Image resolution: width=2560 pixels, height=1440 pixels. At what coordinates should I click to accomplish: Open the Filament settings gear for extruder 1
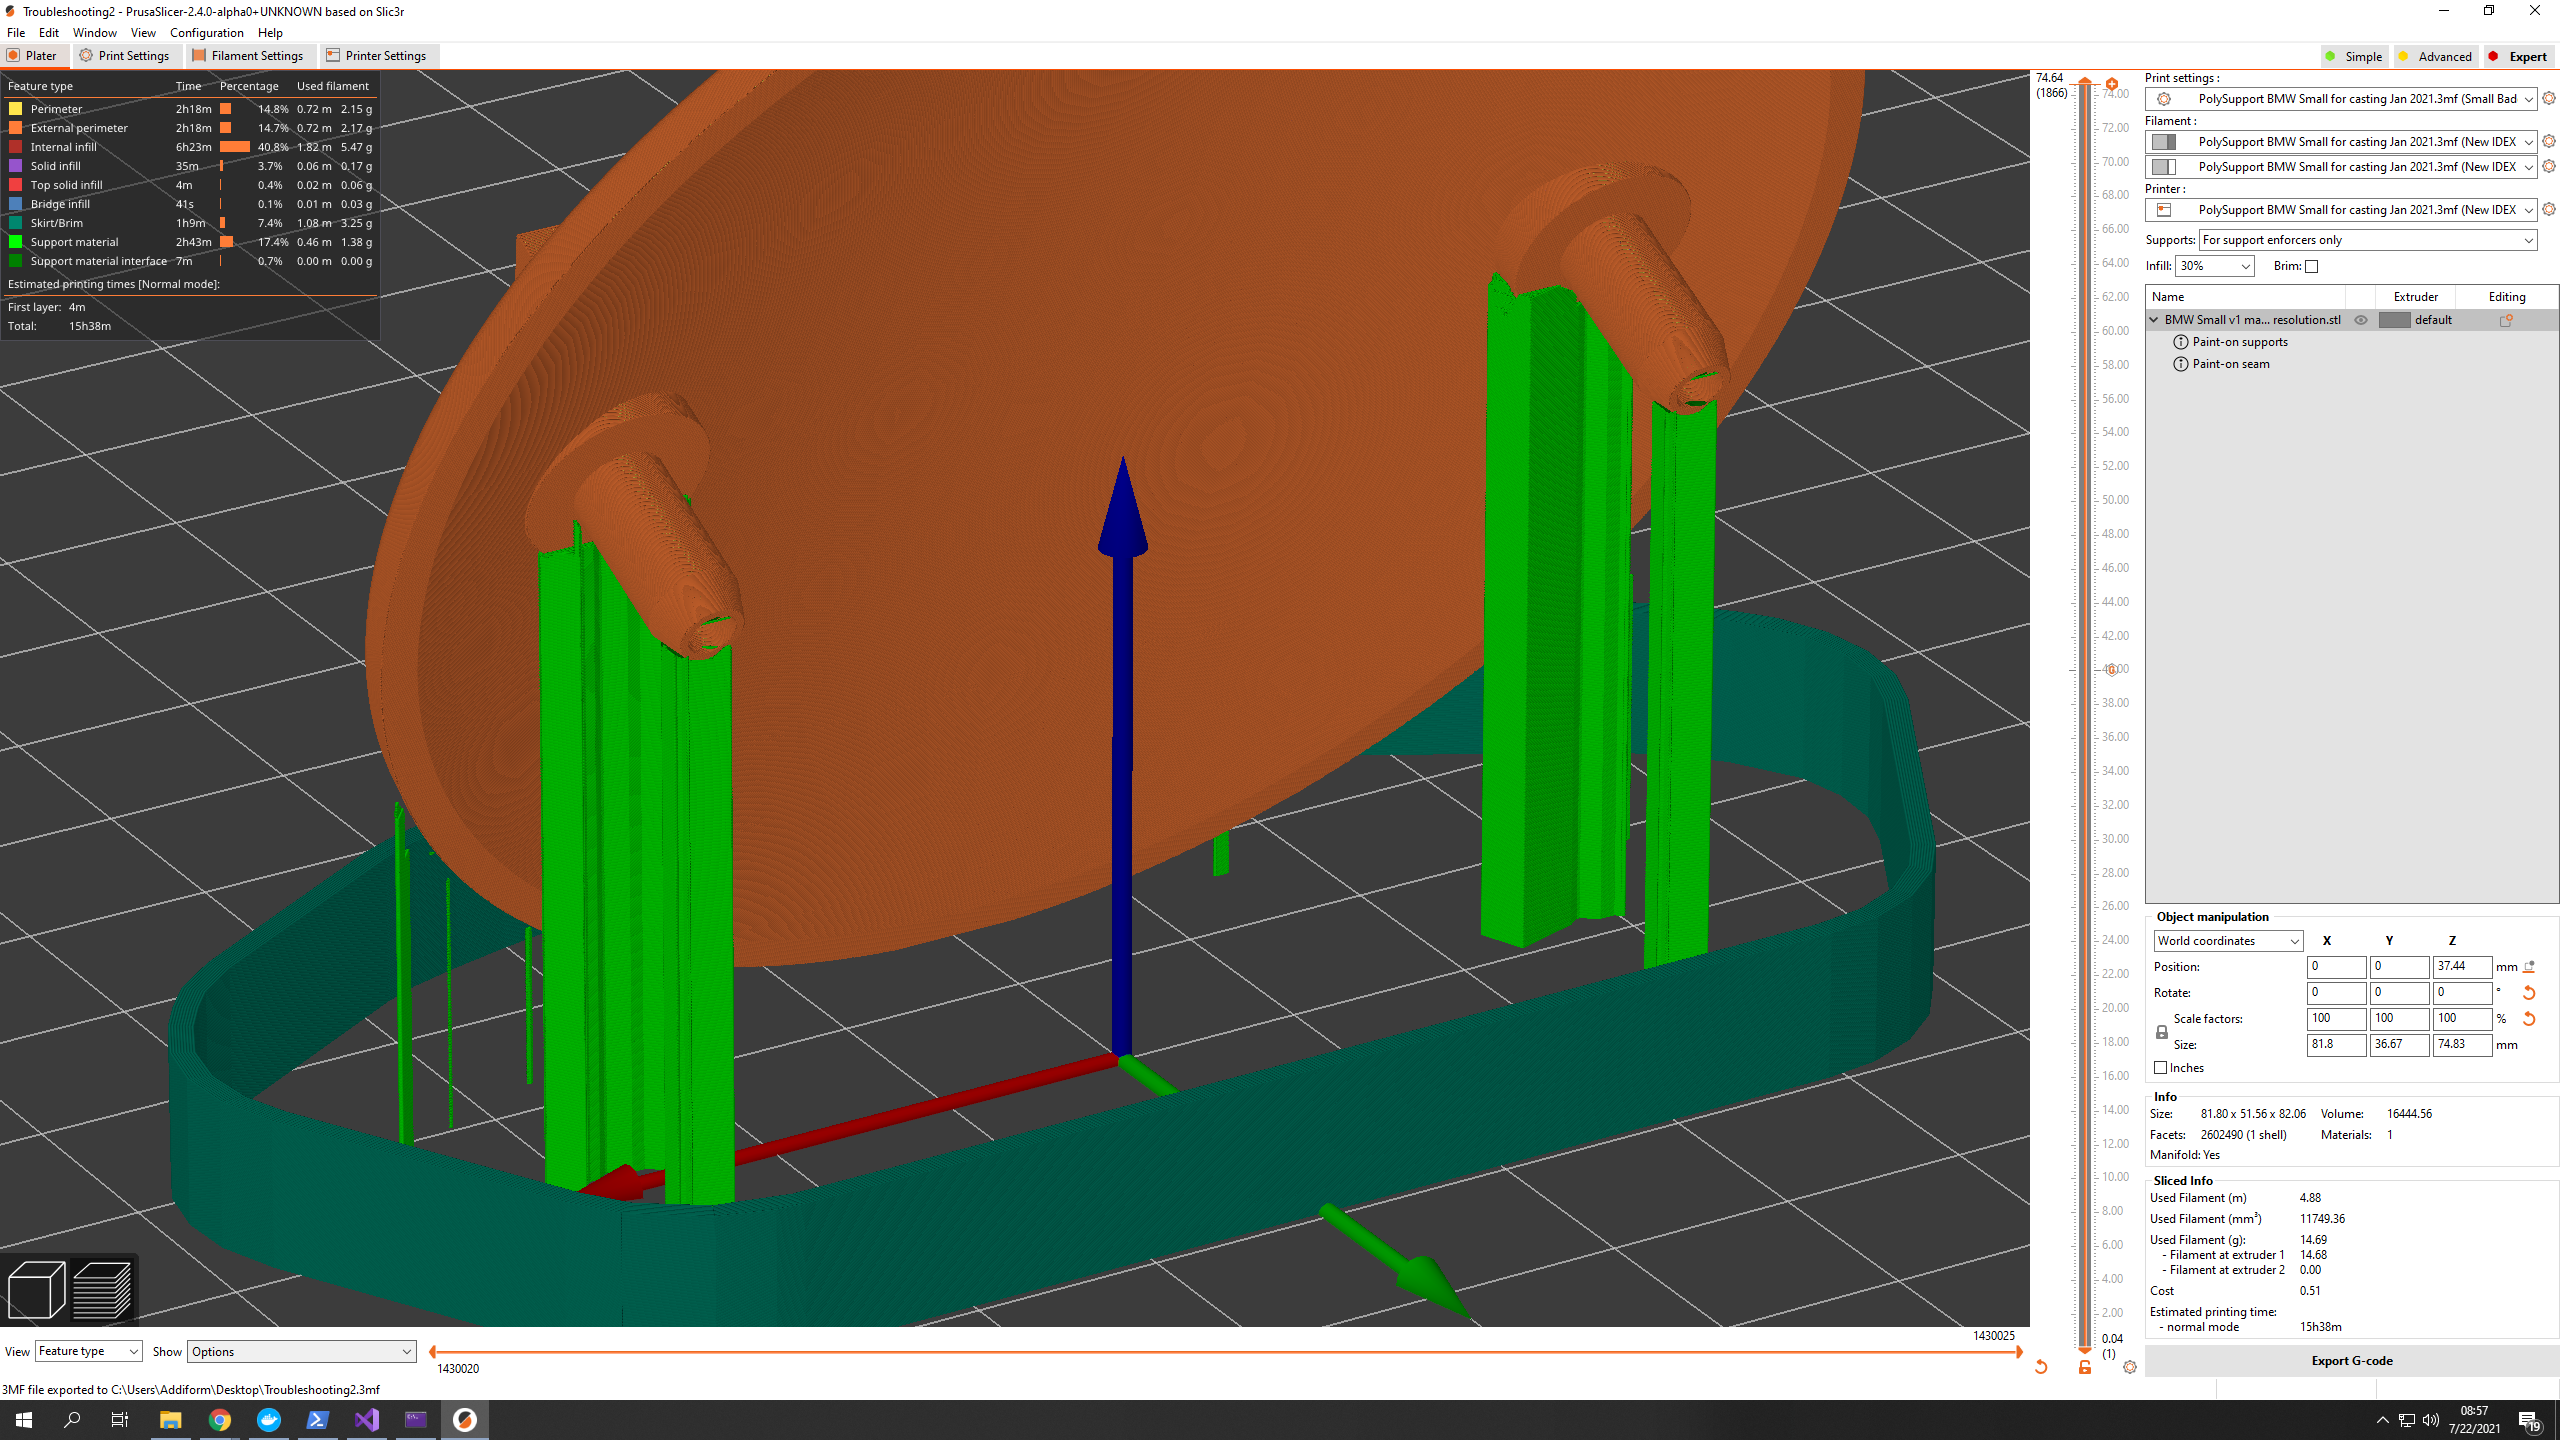pyautogui.click(x=2548, y=141)
